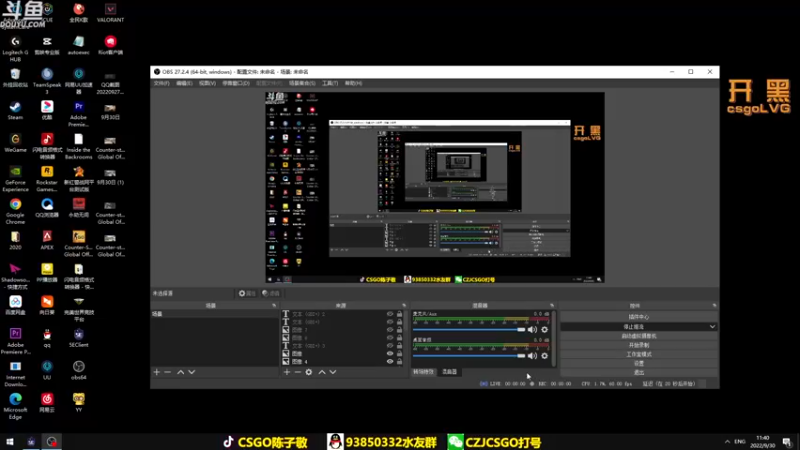Add a new source with the plus icon
The image size is (800, 450).
pos(287,372)
